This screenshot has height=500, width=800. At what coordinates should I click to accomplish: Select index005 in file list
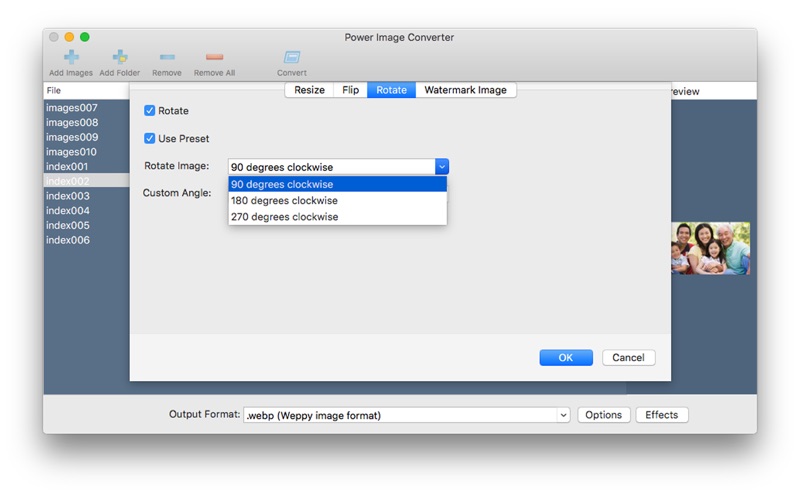(86, 226)
